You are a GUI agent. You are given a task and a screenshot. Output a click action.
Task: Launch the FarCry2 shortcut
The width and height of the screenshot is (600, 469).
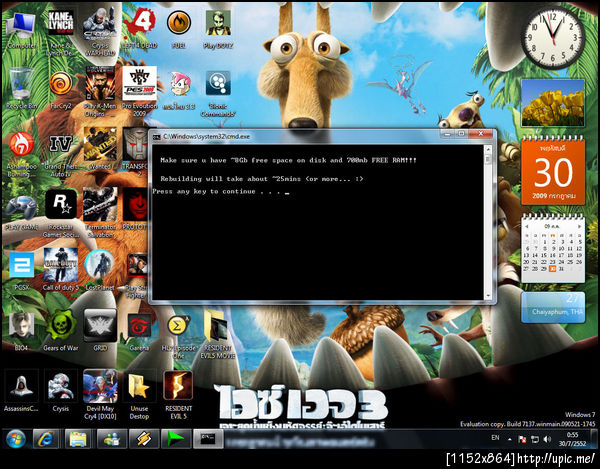[60, 89]
